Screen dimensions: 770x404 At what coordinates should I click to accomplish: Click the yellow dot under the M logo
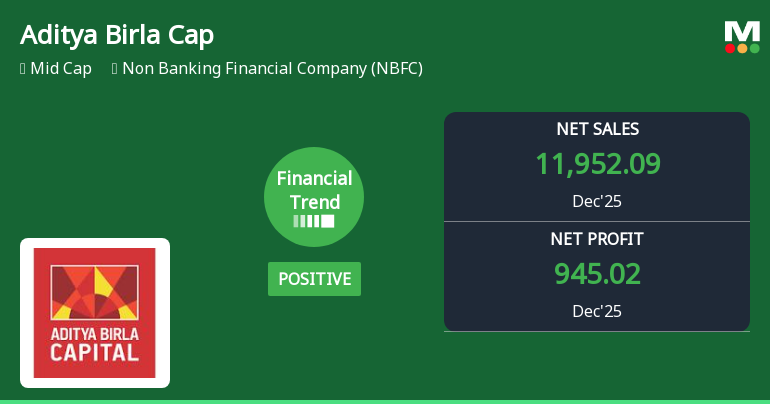click(x=742, y=48)
